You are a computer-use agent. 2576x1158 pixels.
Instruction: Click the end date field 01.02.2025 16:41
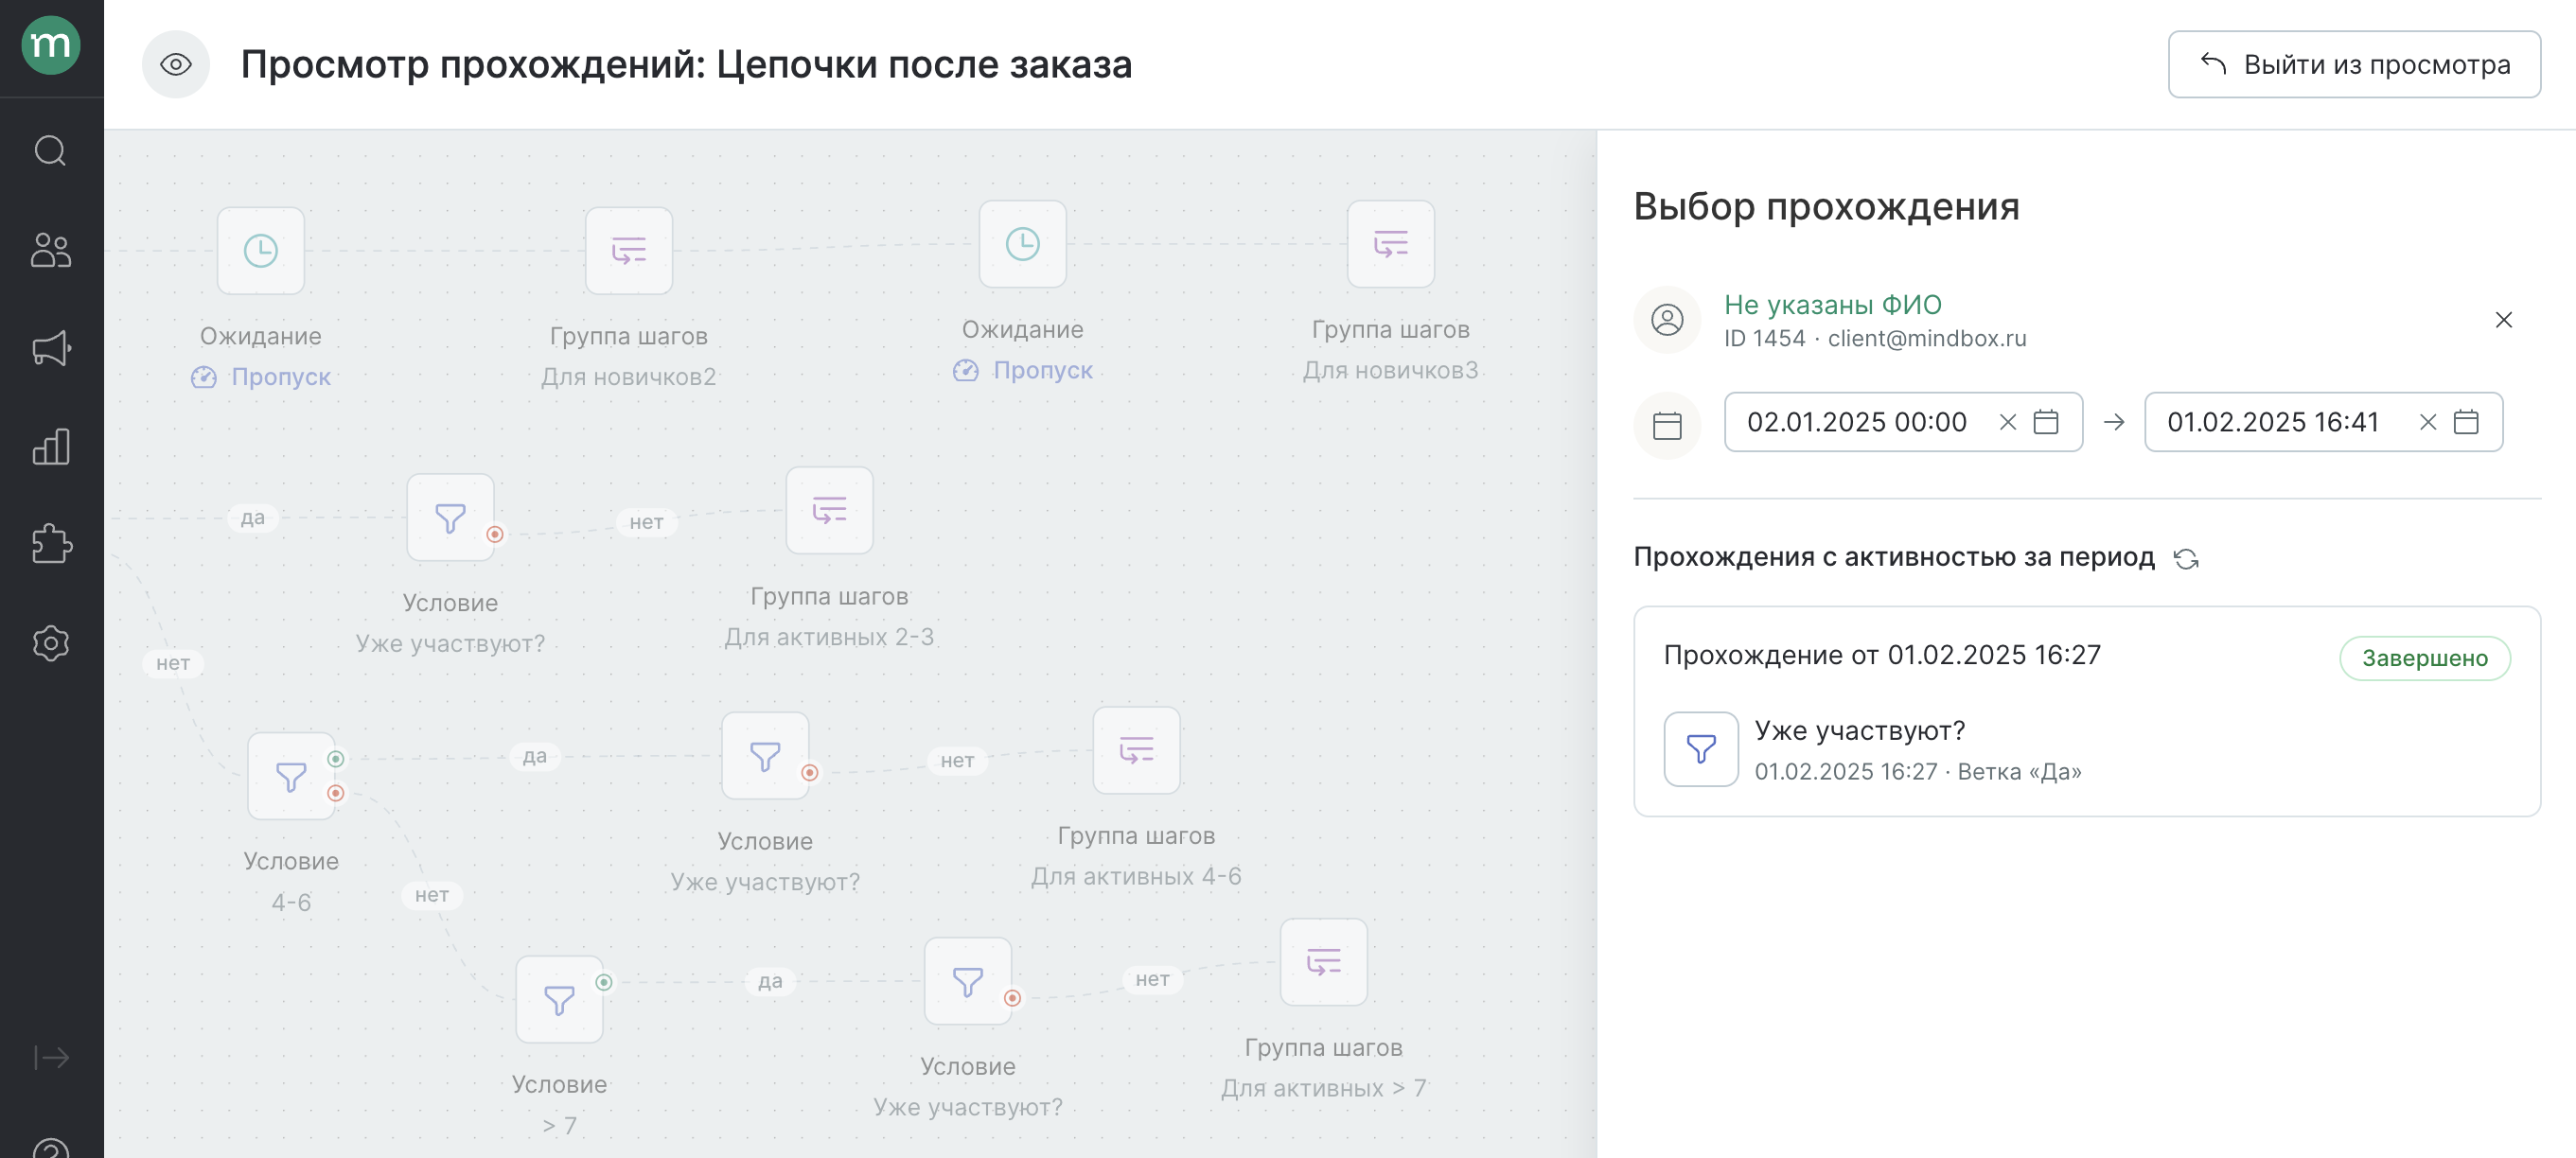(2323, 422)
